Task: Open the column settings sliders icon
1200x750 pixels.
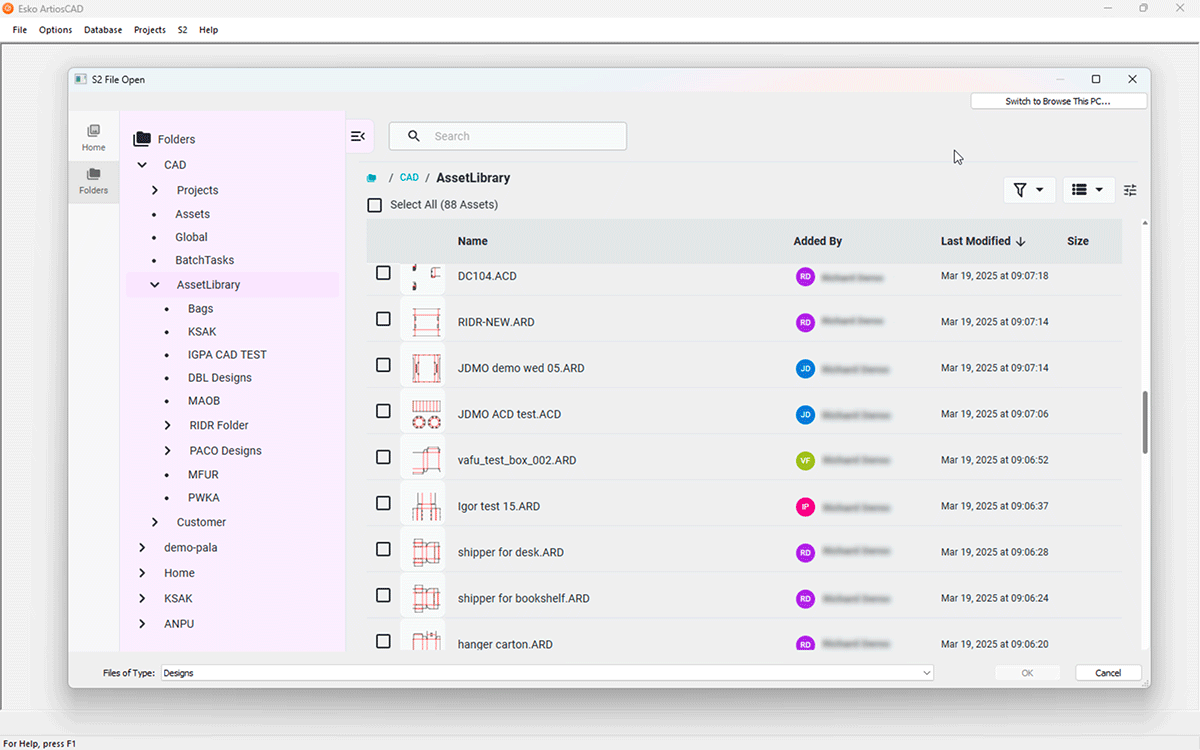Action: 1130,190
